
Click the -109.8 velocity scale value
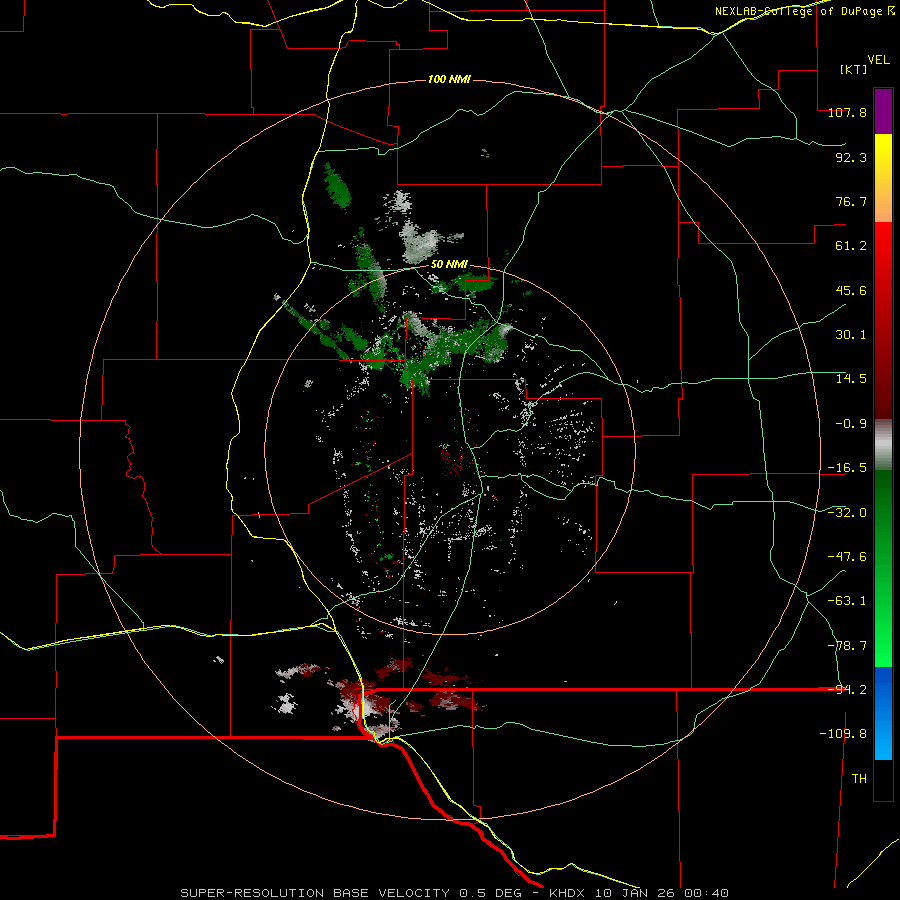click(843, 734)
